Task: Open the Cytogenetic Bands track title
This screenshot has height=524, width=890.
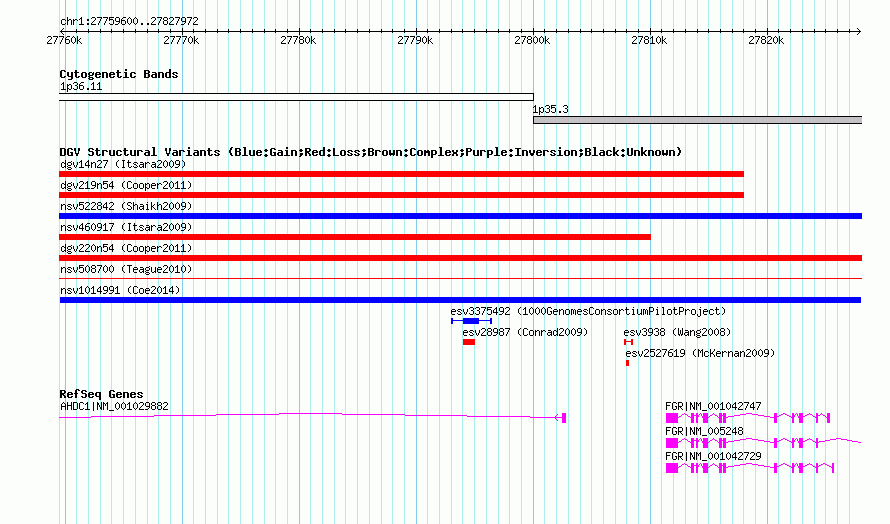Action: pyautogui.click(x=119, y=74)
